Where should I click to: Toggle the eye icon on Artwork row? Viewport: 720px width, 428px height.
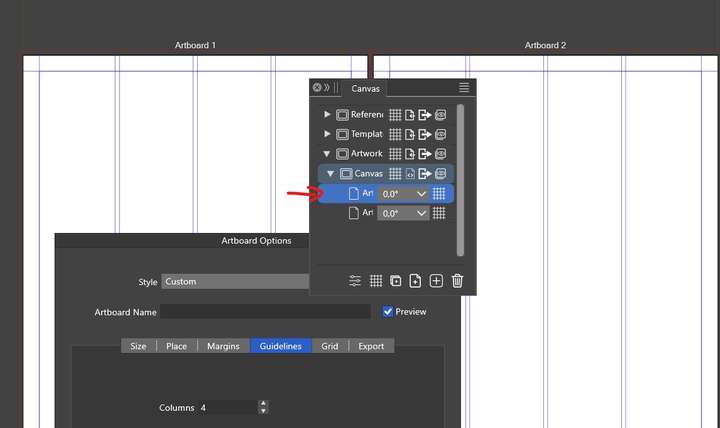[440, 153]
